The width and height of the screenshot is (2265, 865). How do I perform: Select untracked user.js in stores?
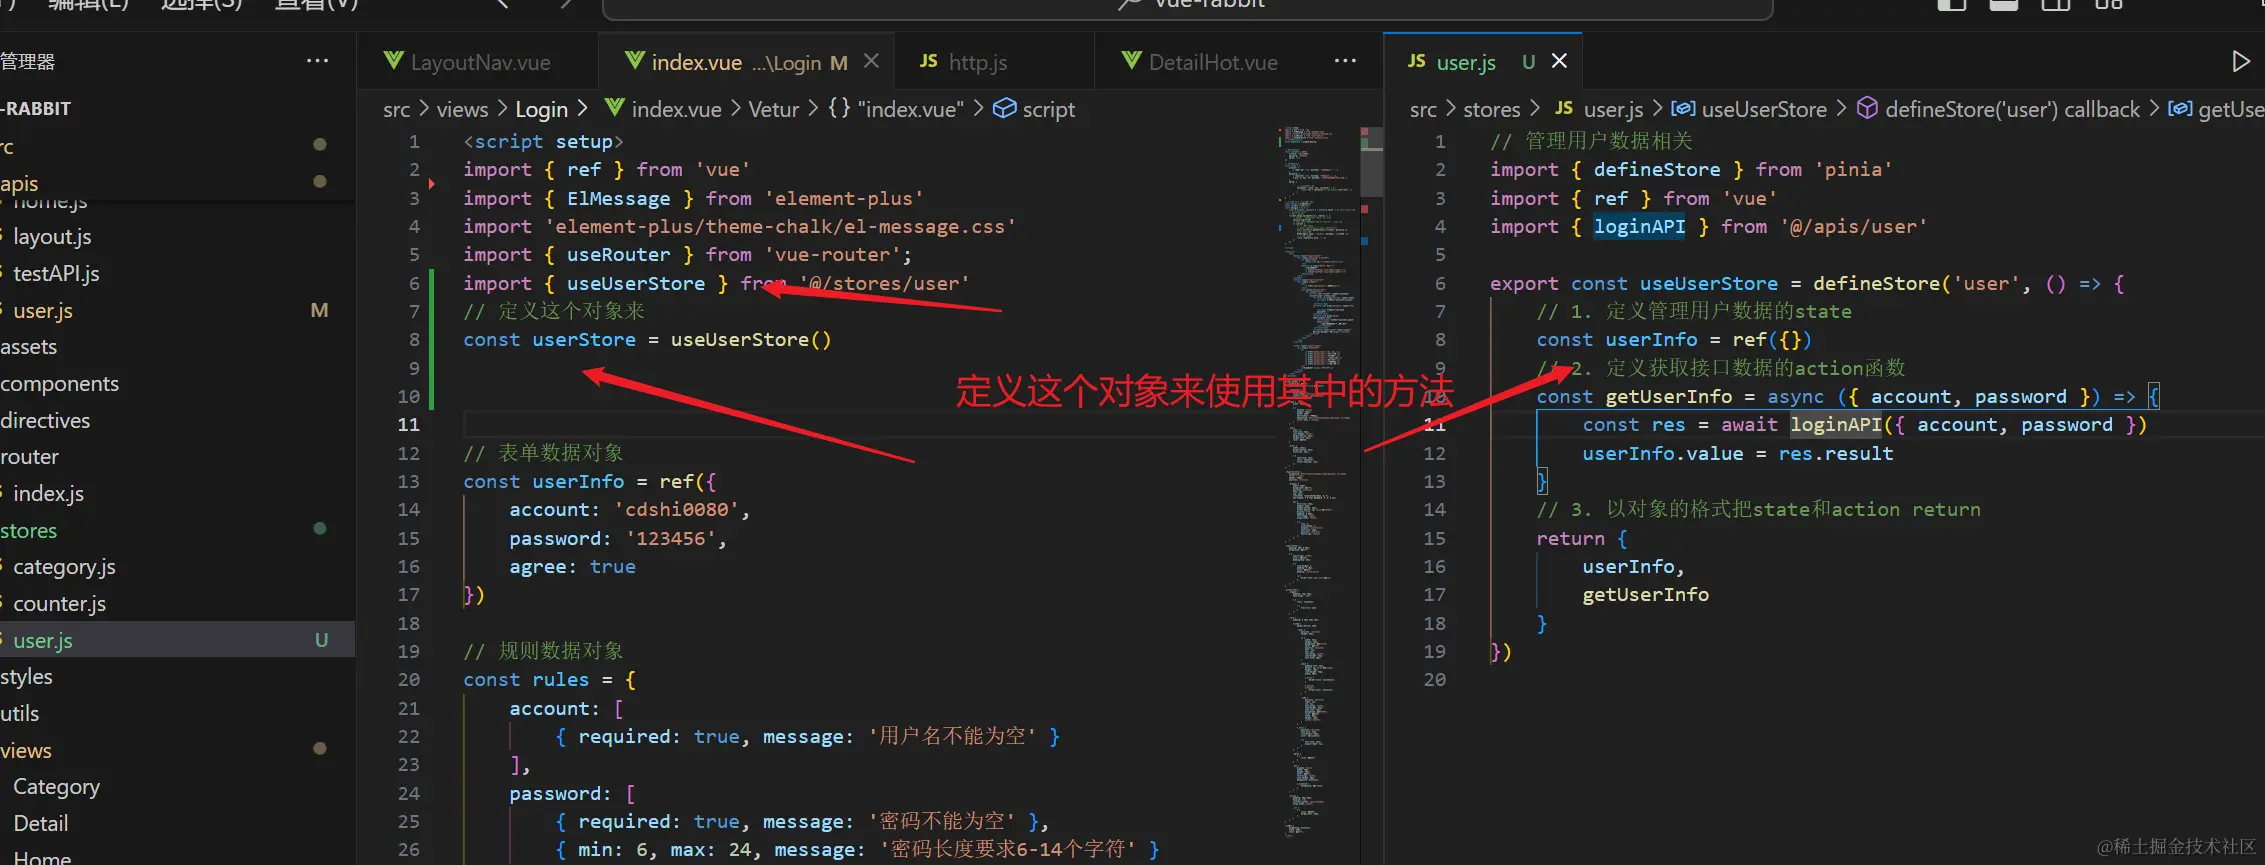[177, 640]
